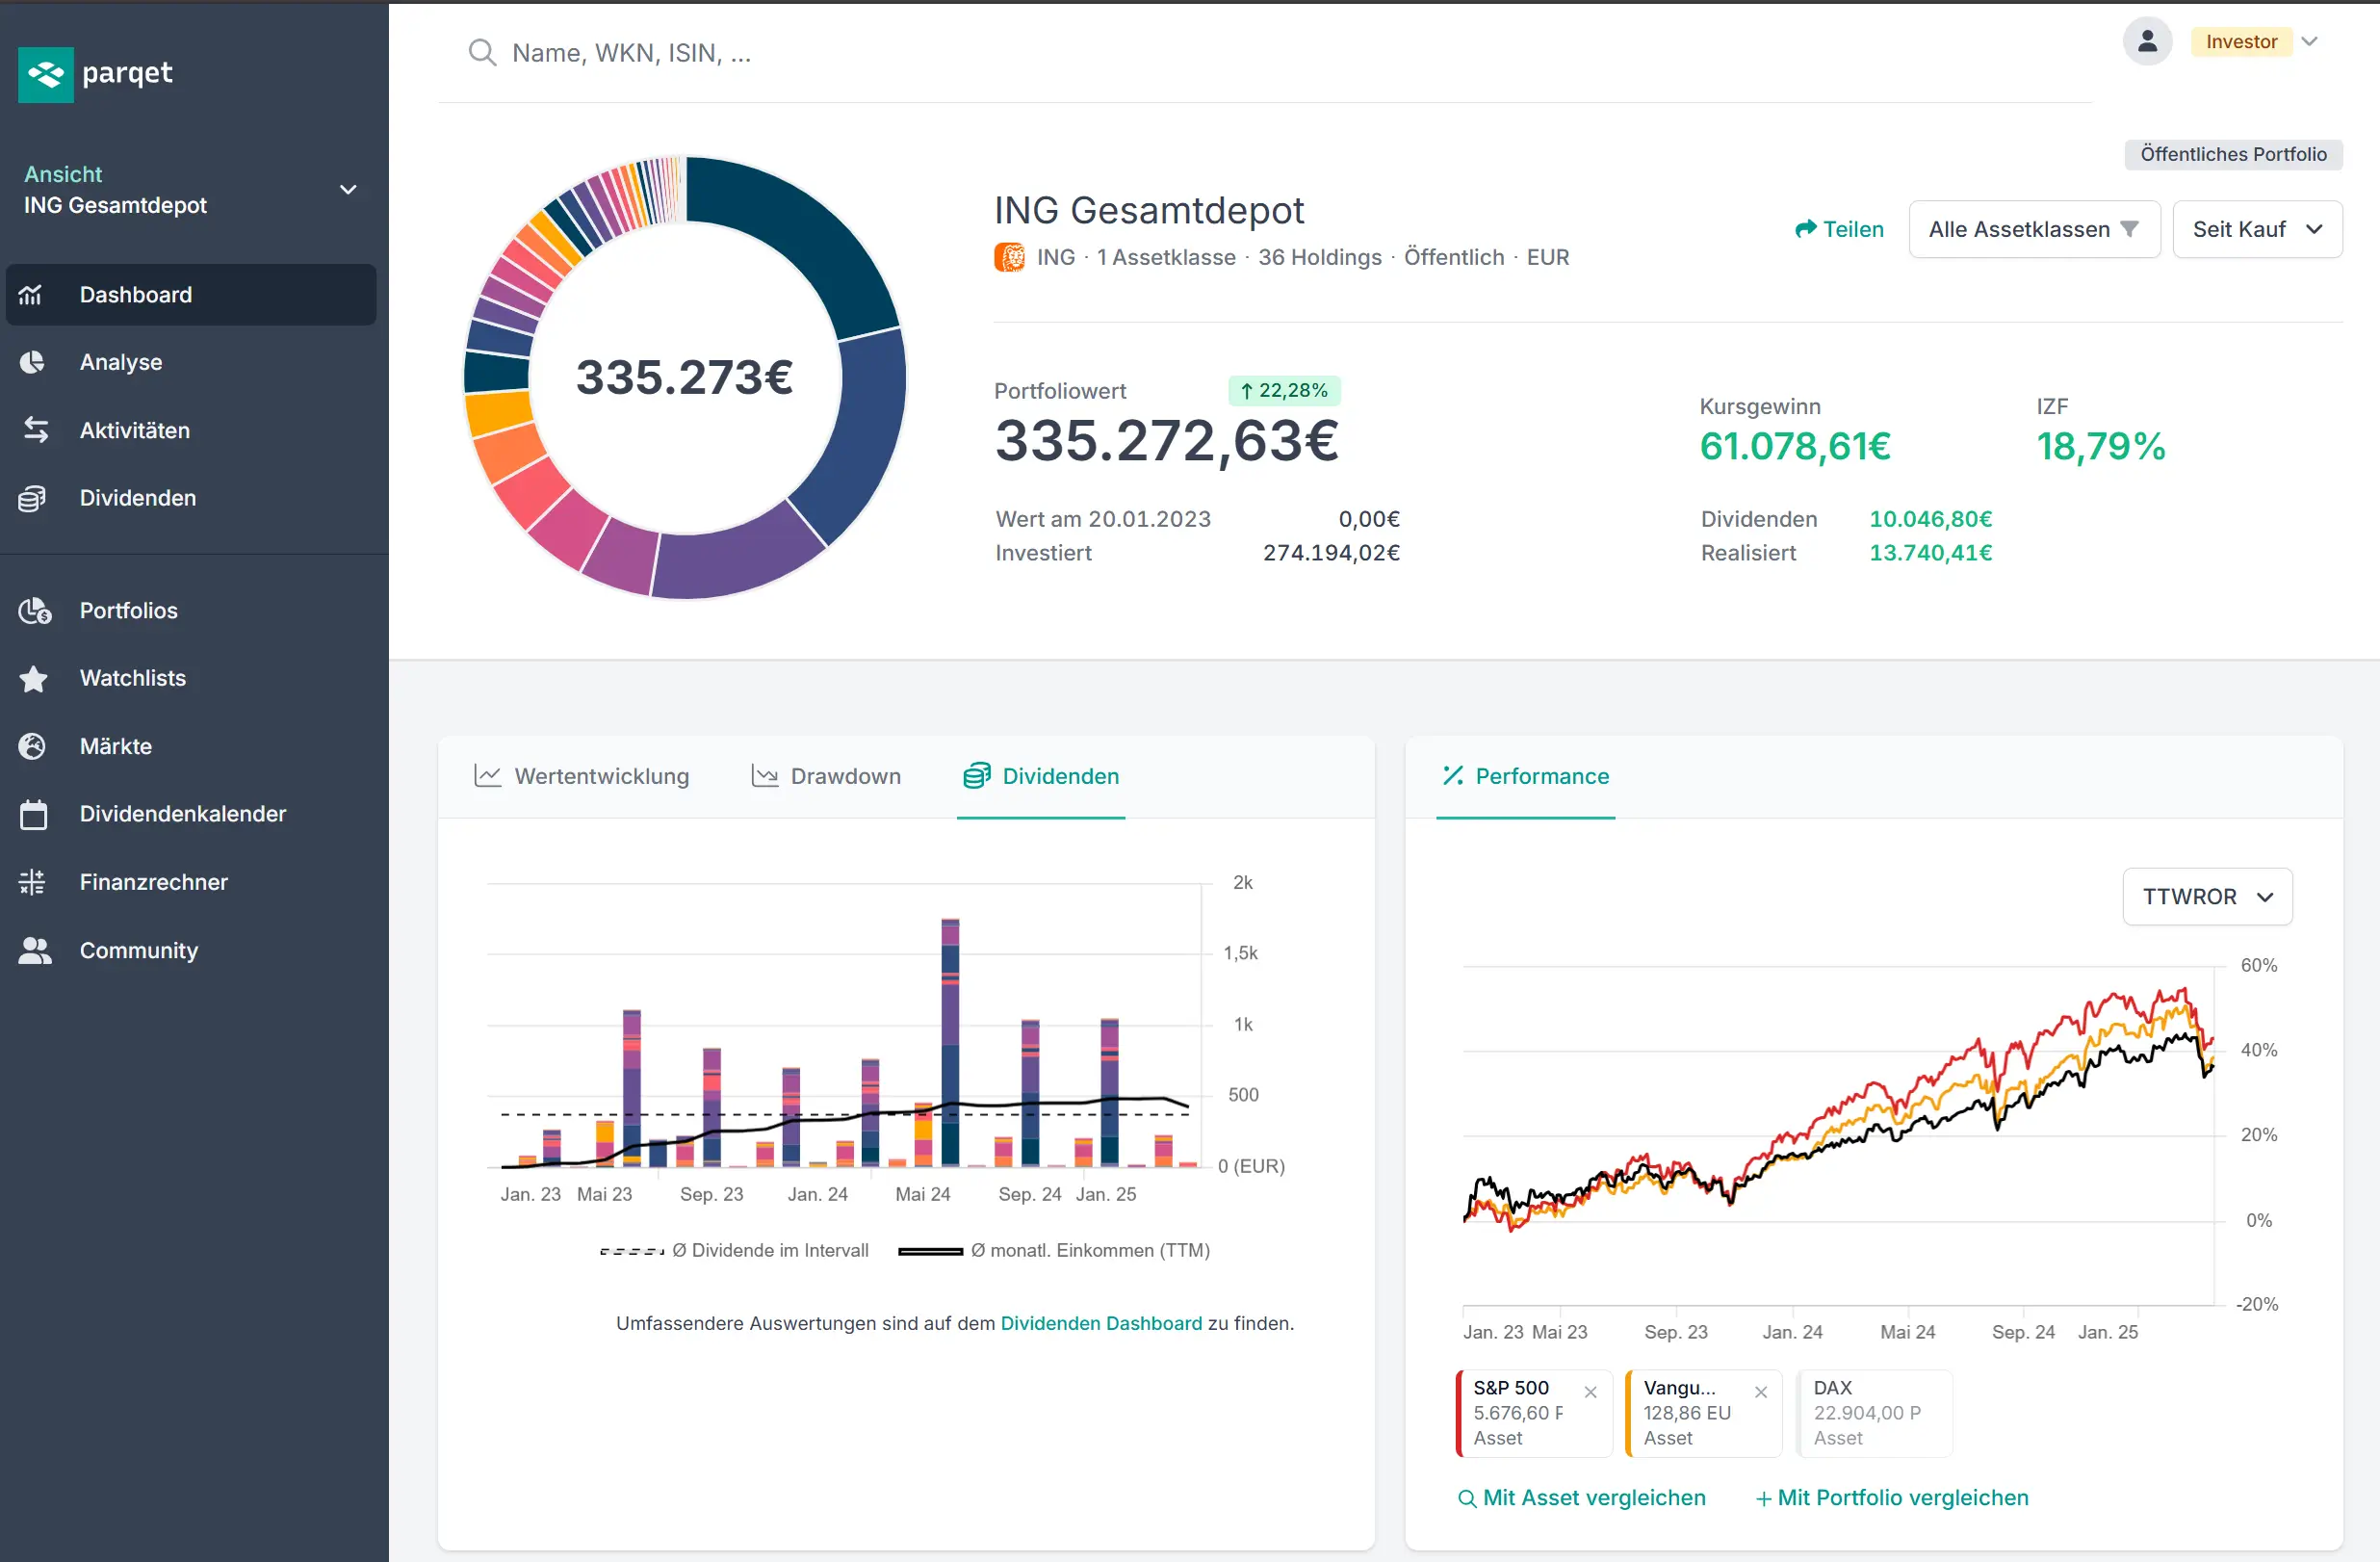Click the parqet logo icon

(x=46, y=74)
